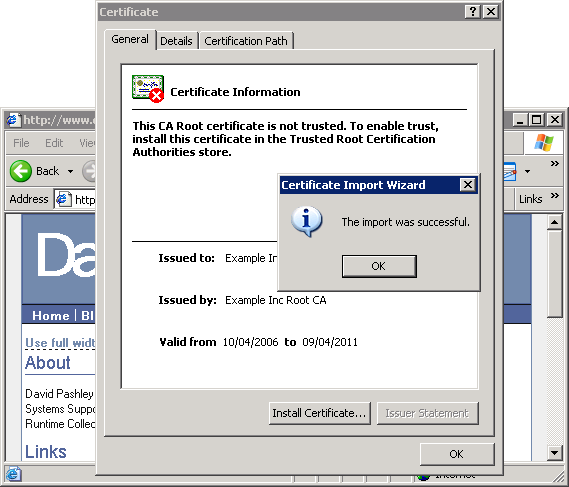
Task: Click the Internet Explorer title bar icon
Action: [x=13, y=120]
